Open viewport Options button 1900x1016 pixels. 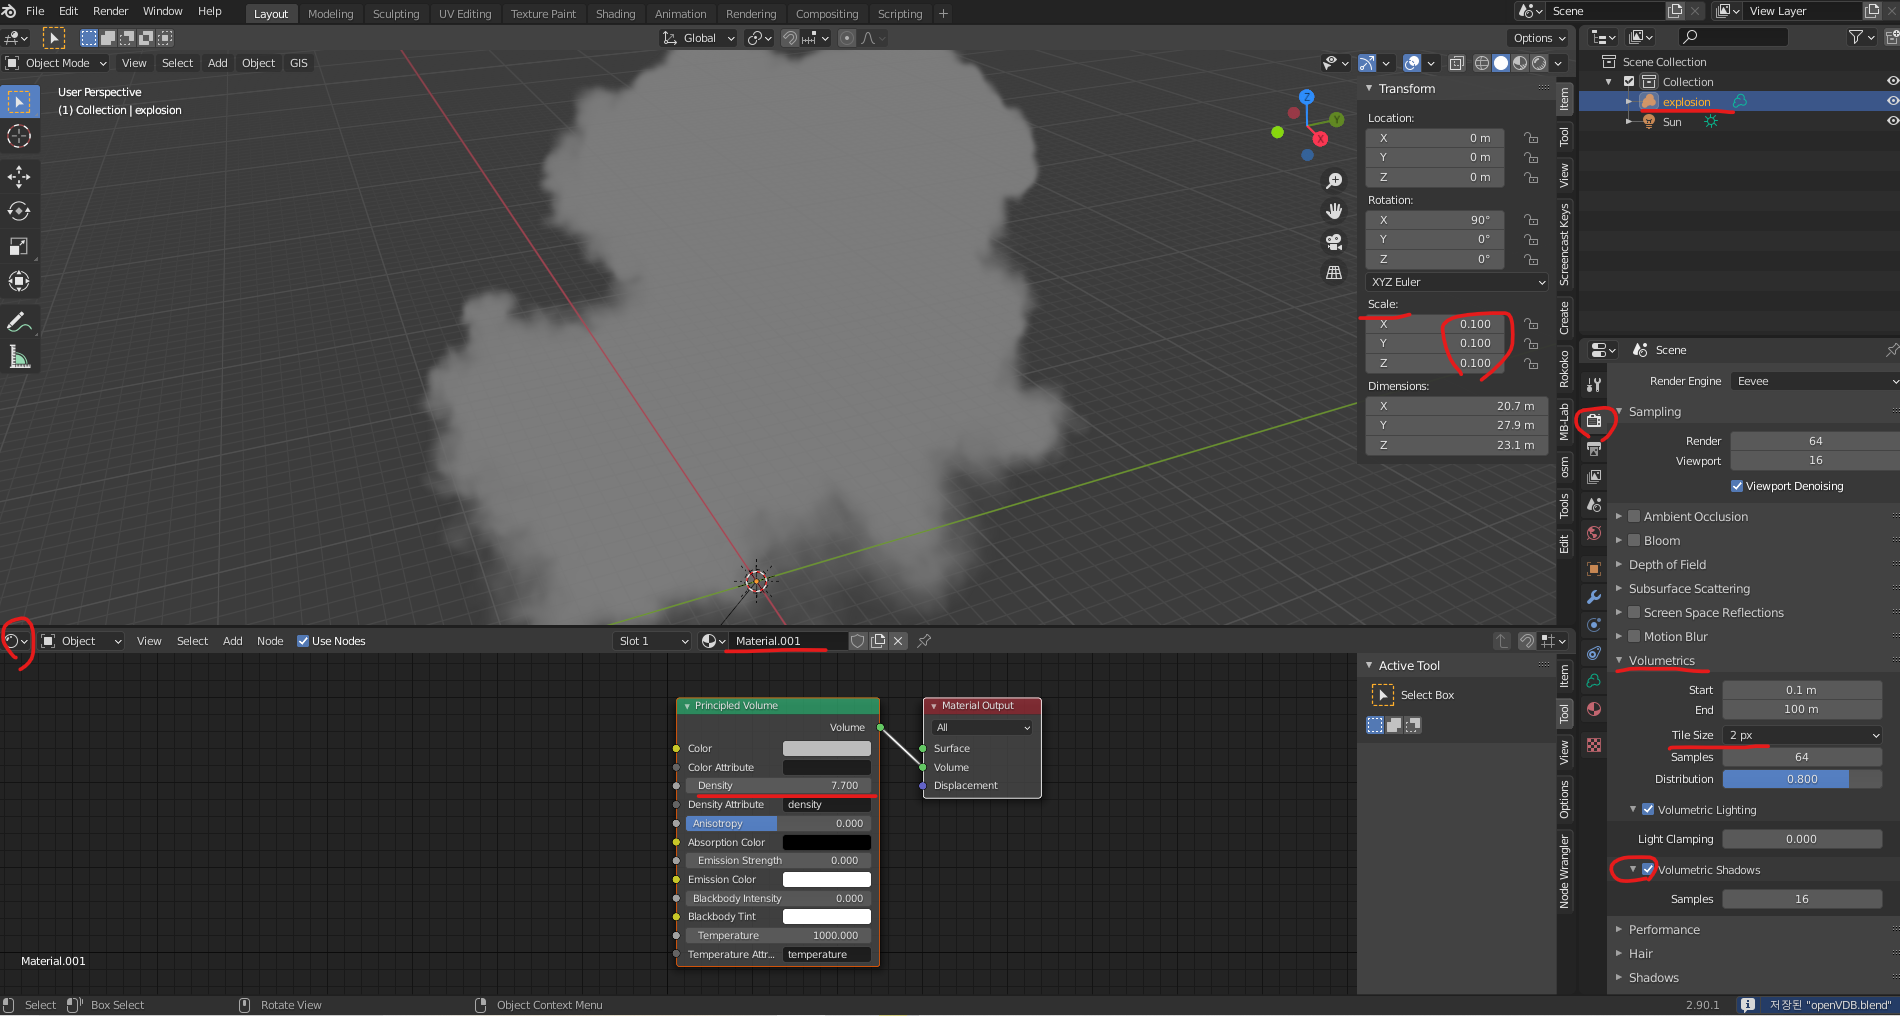pos(1539,38)
